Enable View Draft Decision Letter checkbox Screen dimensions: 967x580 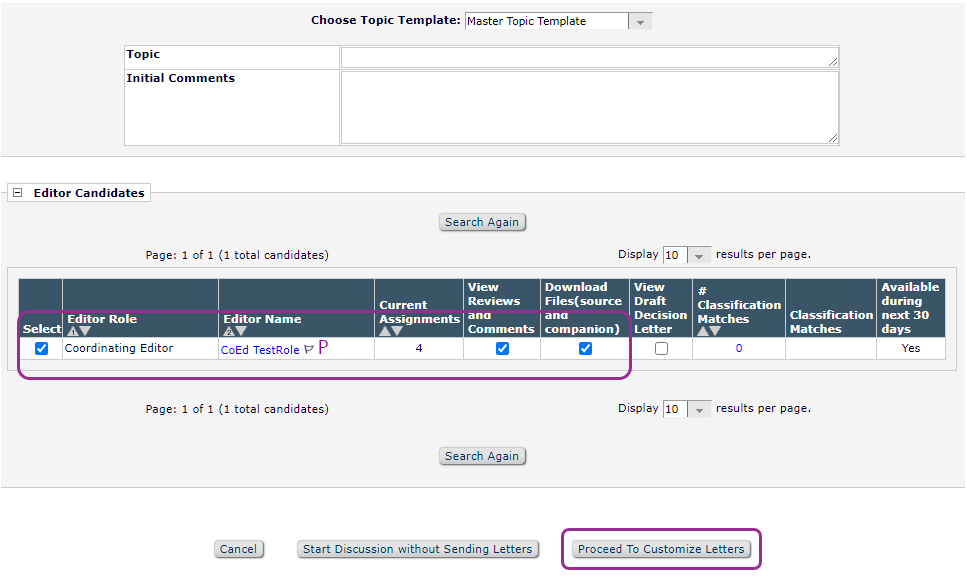[661, 349]
